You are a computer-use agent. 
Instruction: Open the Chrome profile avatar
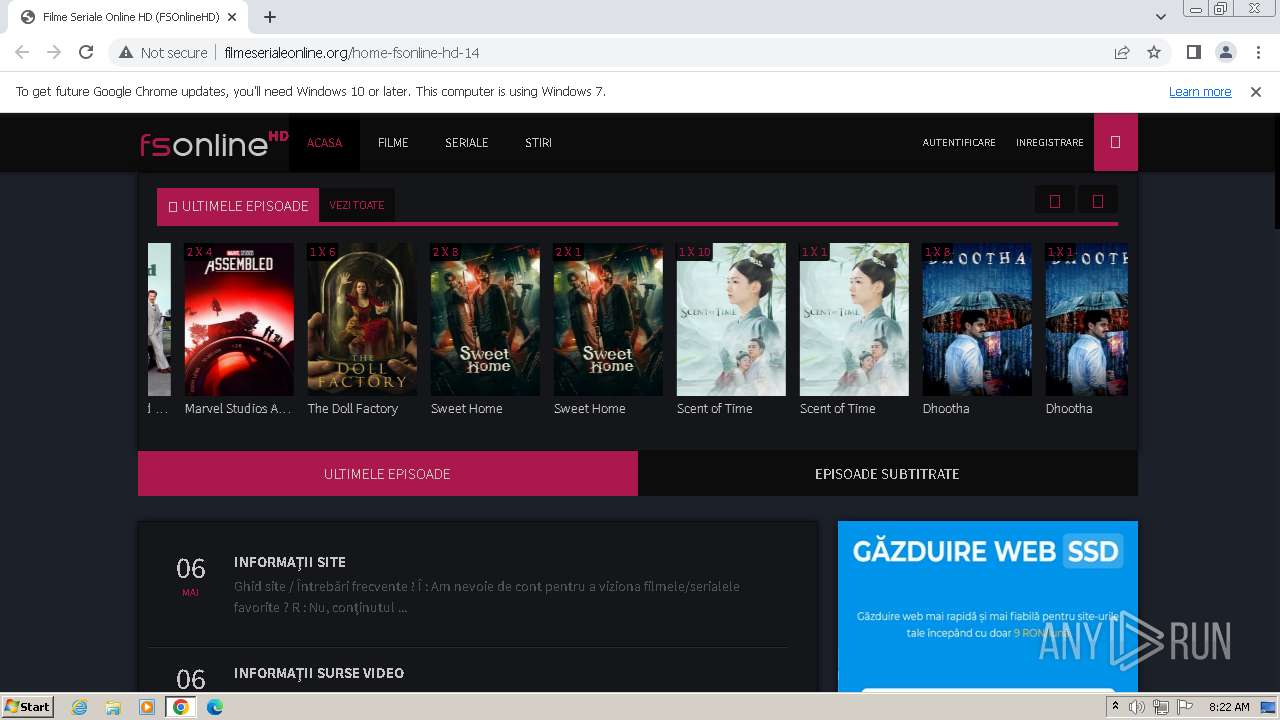(x=1225, y=52)
